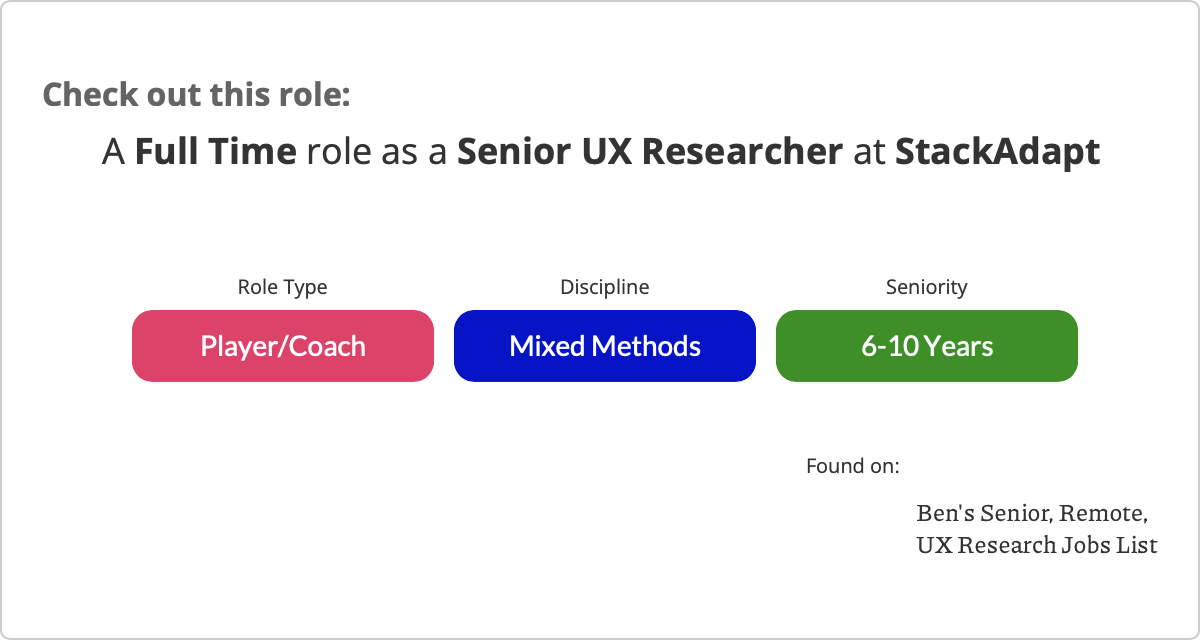
Task: Click the pink Player/Coach badge
Action: tap(283, 346)
